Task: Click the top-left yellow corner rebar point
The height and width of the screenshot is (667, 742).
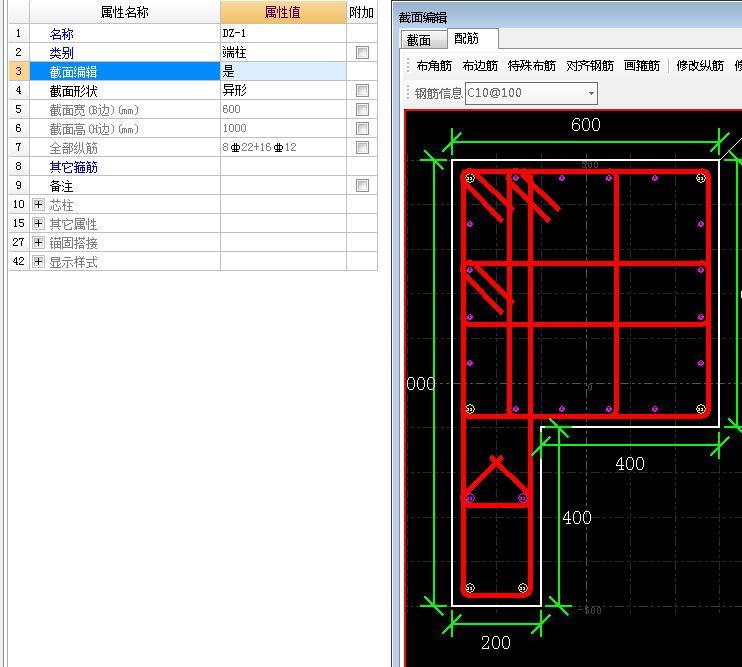Action: [469, 178]
